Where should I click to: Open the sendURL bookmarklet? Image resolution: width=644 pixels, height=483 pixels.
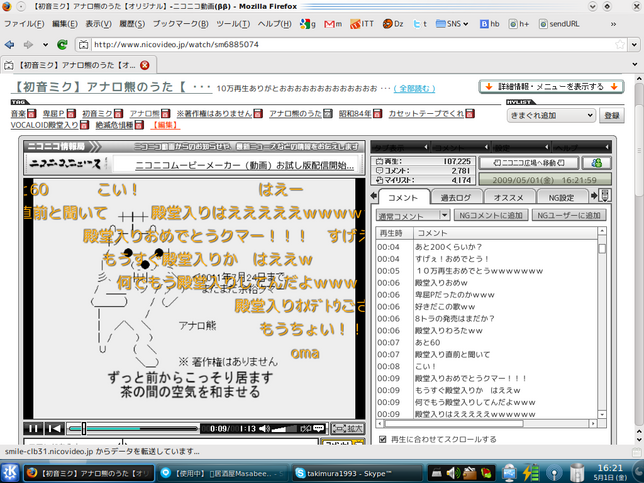click(x=559, y=24)
